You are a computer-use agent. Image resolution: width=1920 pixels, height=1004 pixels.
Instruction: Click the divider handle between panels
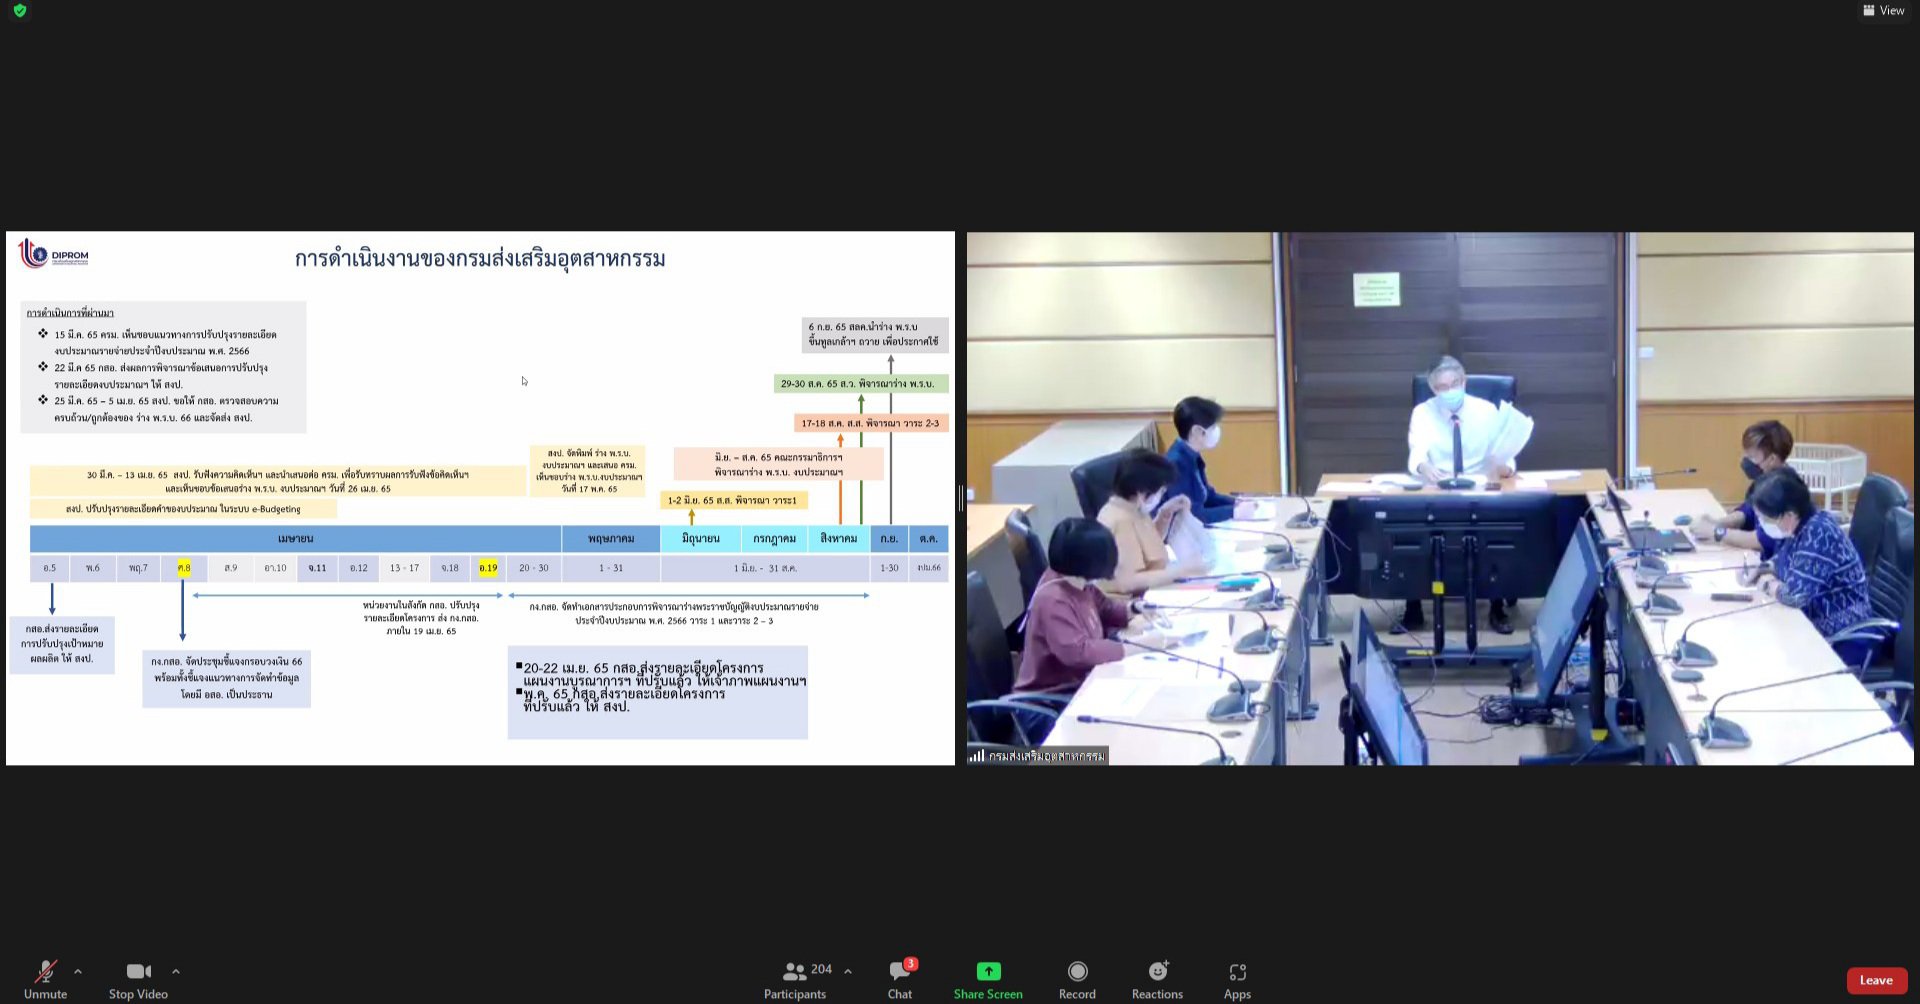tap(961, 498)
